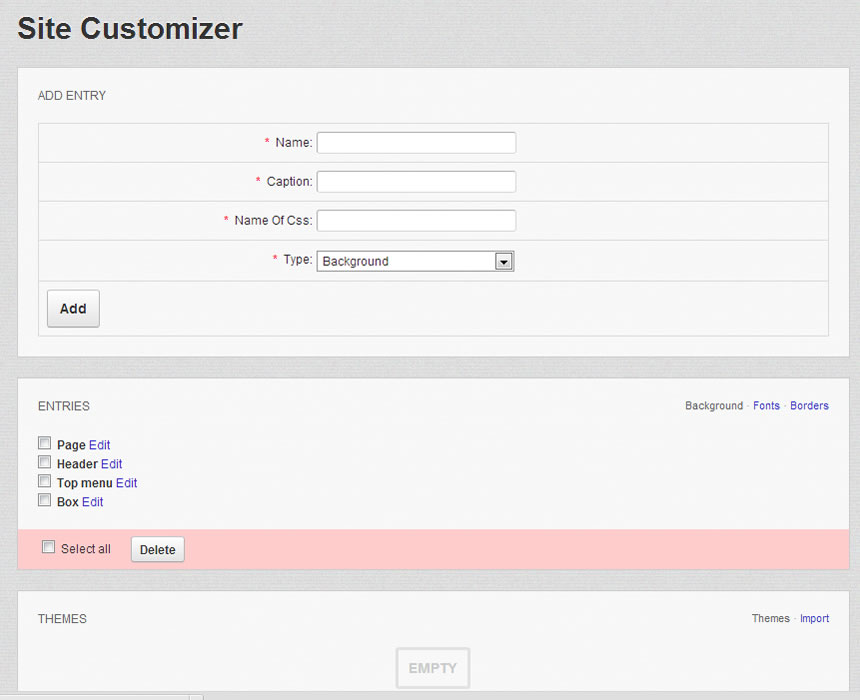Edit the Header entry
The height and width of the screenshot is (700, 860).
tap(111, 464)
